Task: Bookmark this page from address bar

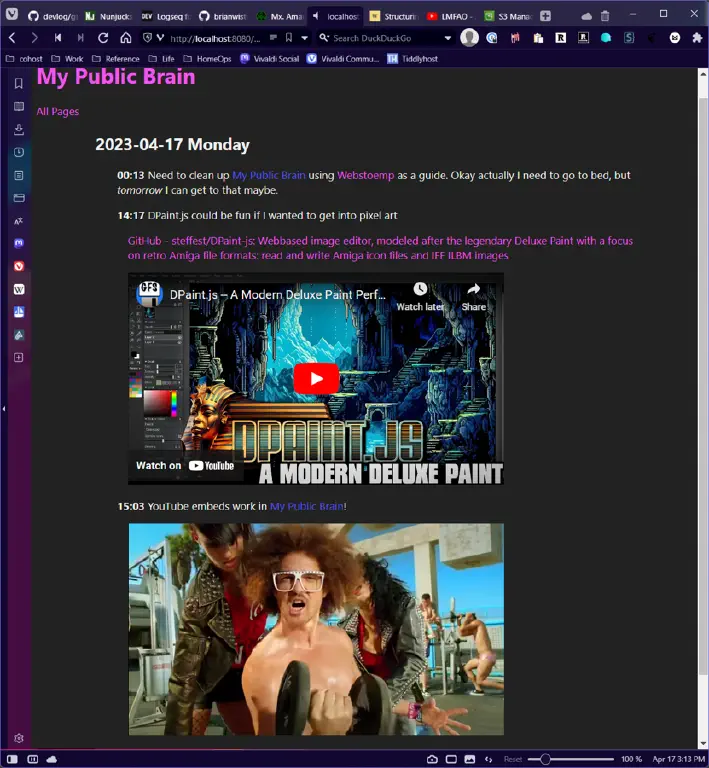Action: tap(289, 38)
